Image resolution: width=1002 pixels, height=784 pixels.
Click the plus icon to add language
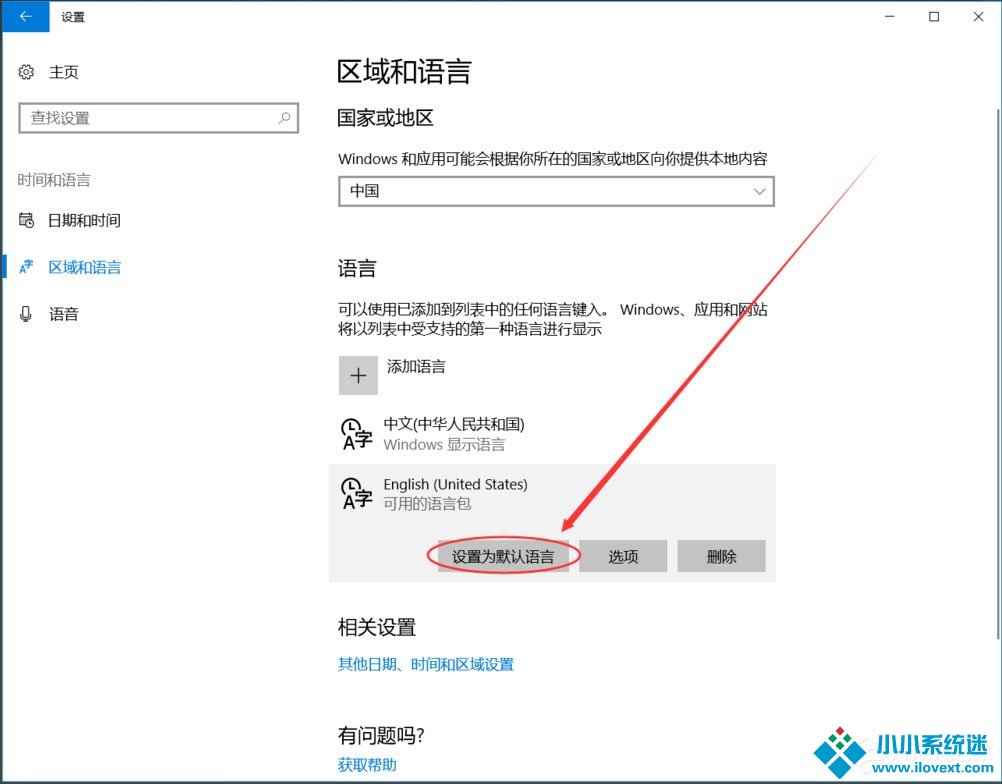(358, 376)
